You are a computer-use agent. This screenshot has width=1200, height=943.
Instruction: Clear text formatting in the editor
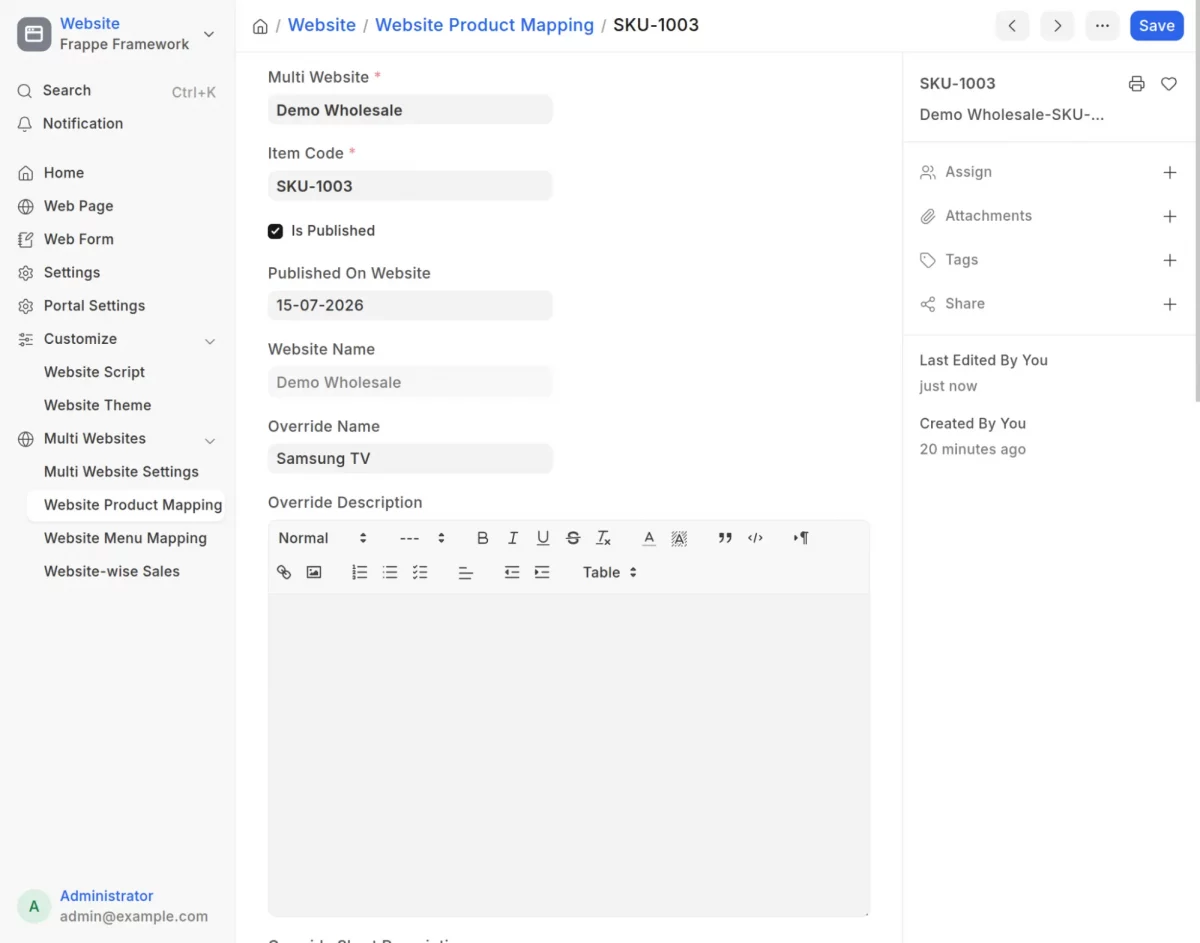point(603,538)
